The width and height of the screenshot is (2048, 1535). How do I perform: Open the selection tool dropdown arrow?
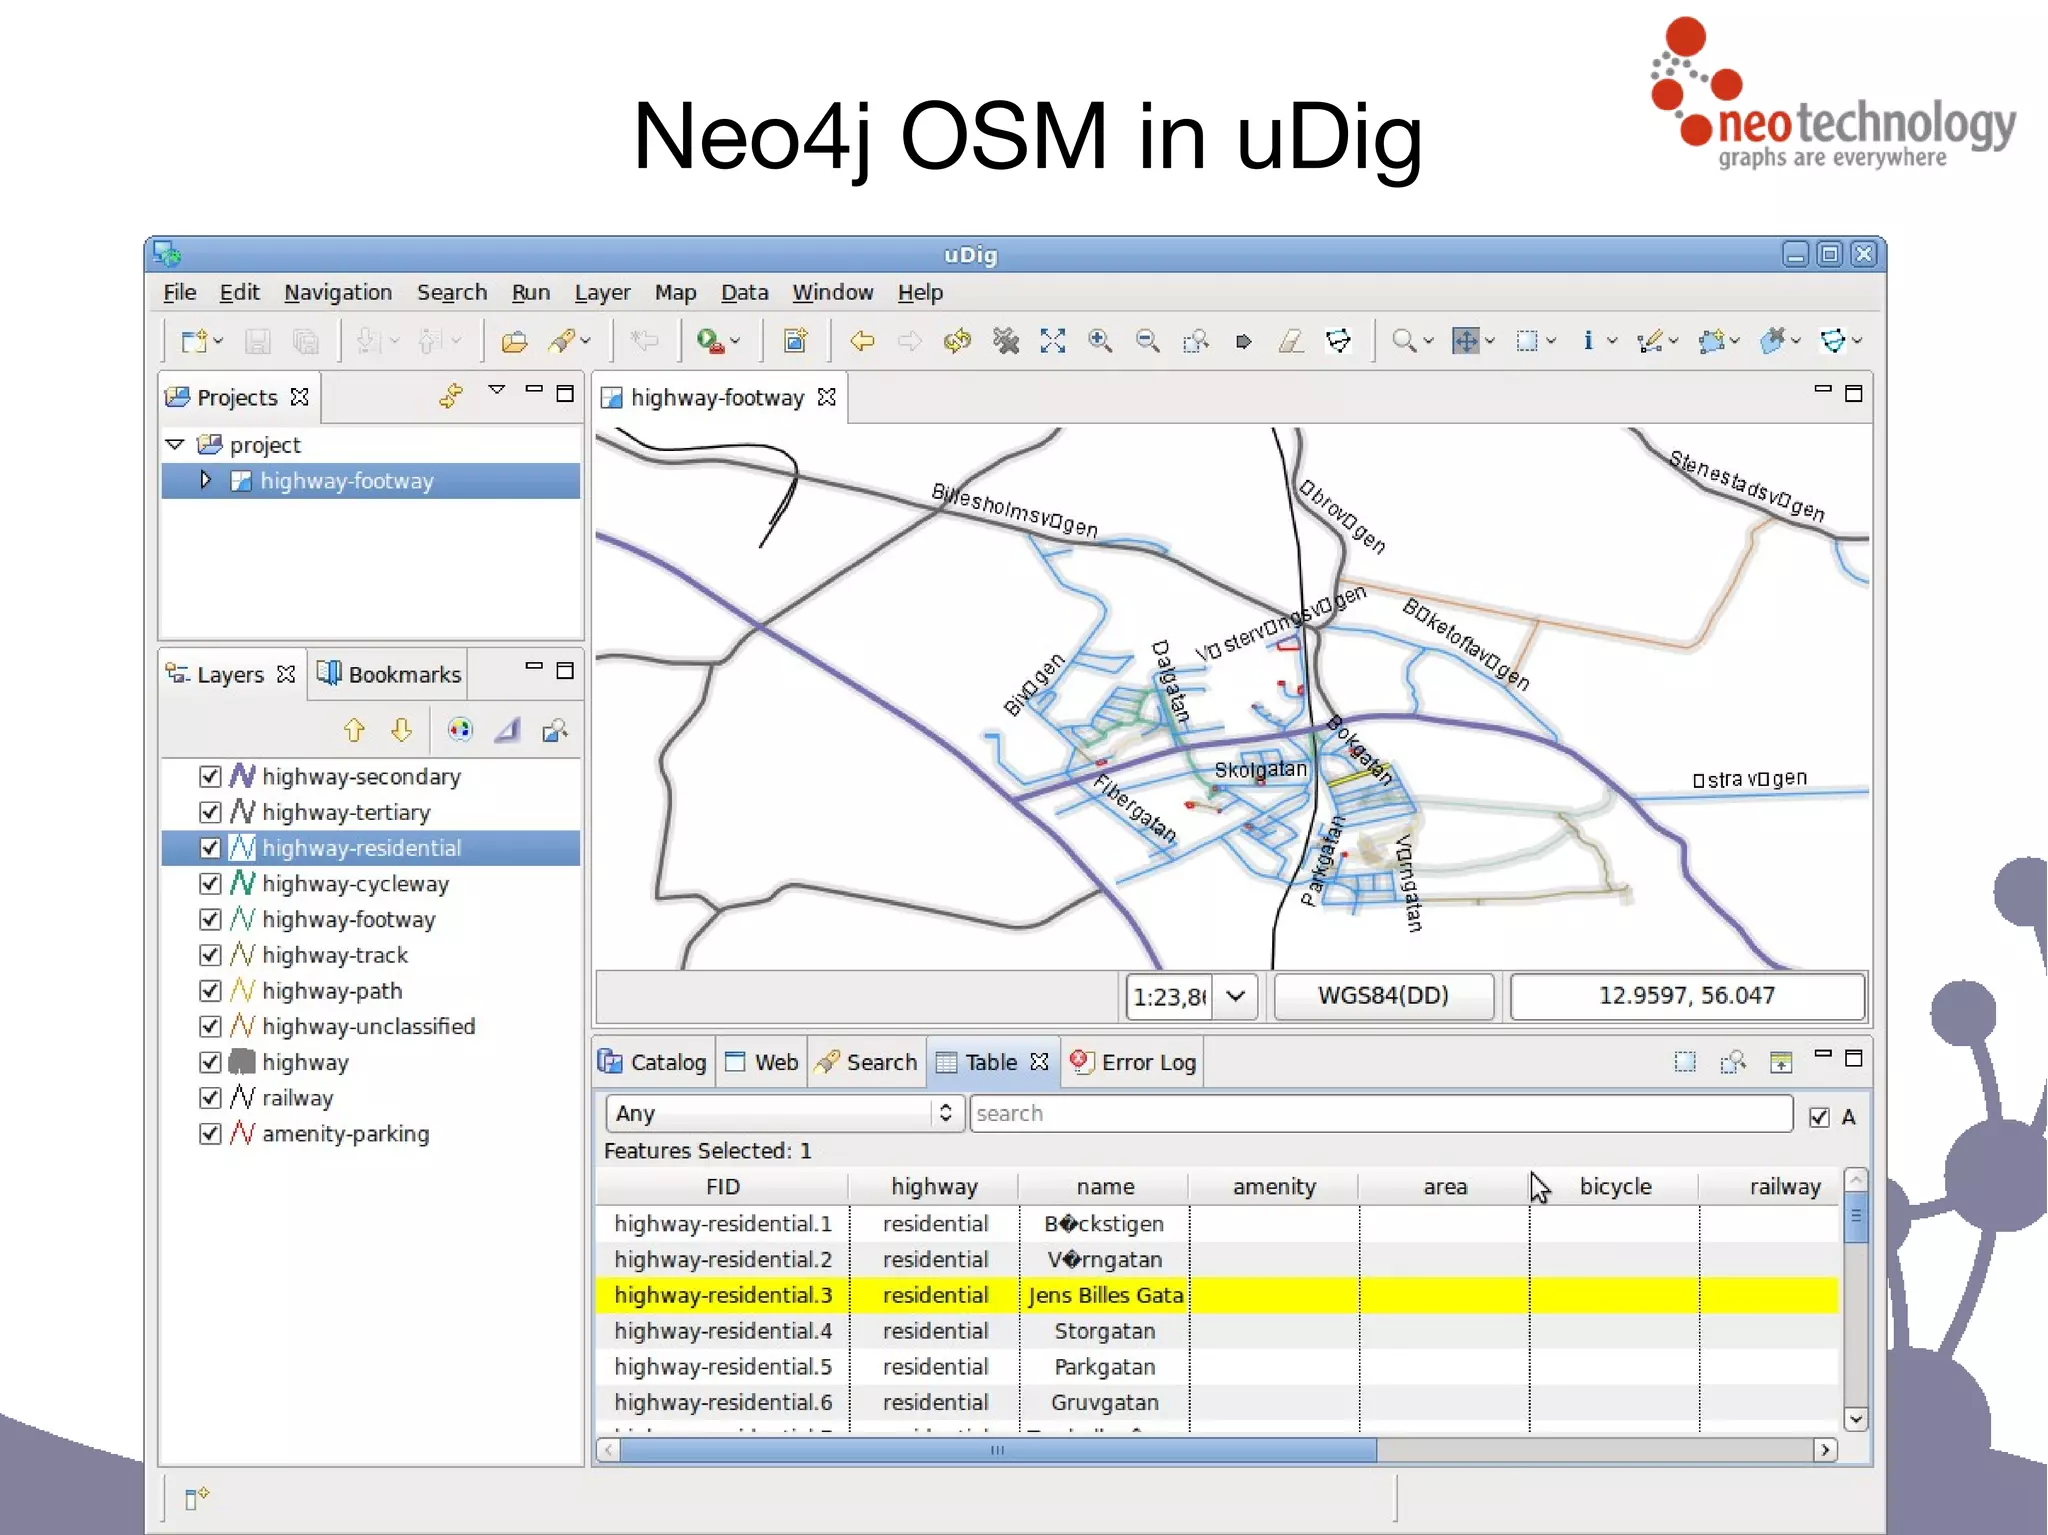pos(1551,342)
